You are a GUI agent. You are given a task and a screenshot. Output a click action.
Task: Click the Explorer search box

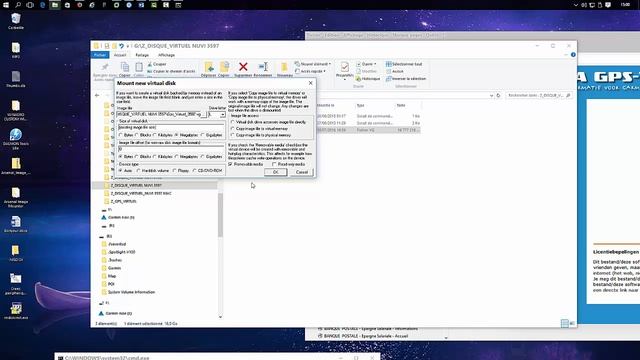pos(539,96)
